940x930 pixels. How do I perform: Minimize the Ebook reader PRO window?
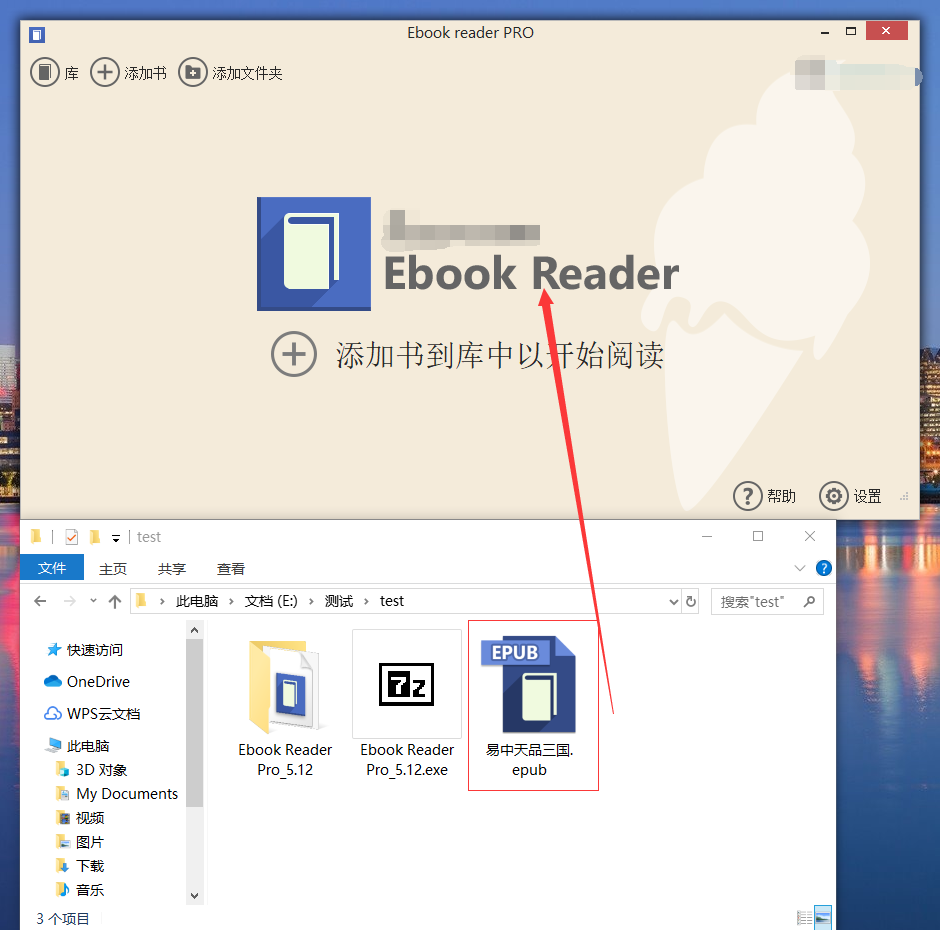[825, 32]
